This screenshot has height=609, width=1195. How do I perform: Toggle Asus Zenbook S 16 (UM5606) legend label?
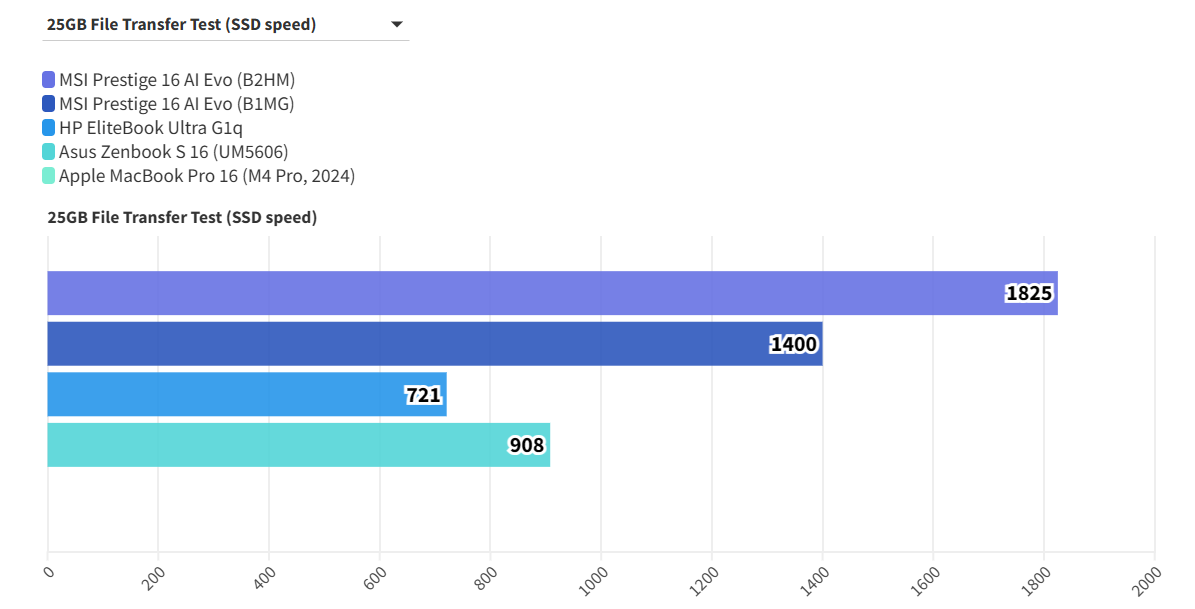173,152
